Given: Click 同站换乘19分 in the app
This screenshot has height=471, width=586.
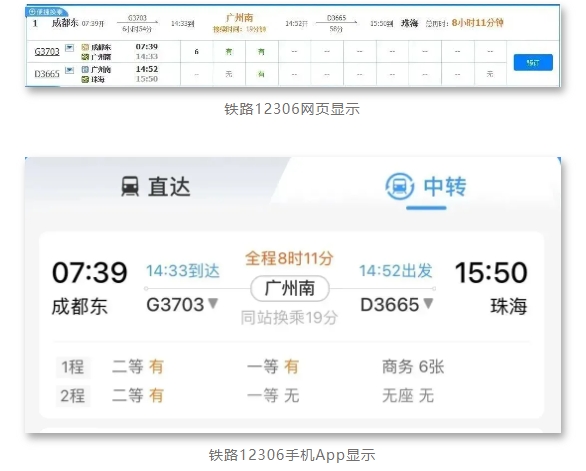Looking at the screenshot, I should coord(289,318).
